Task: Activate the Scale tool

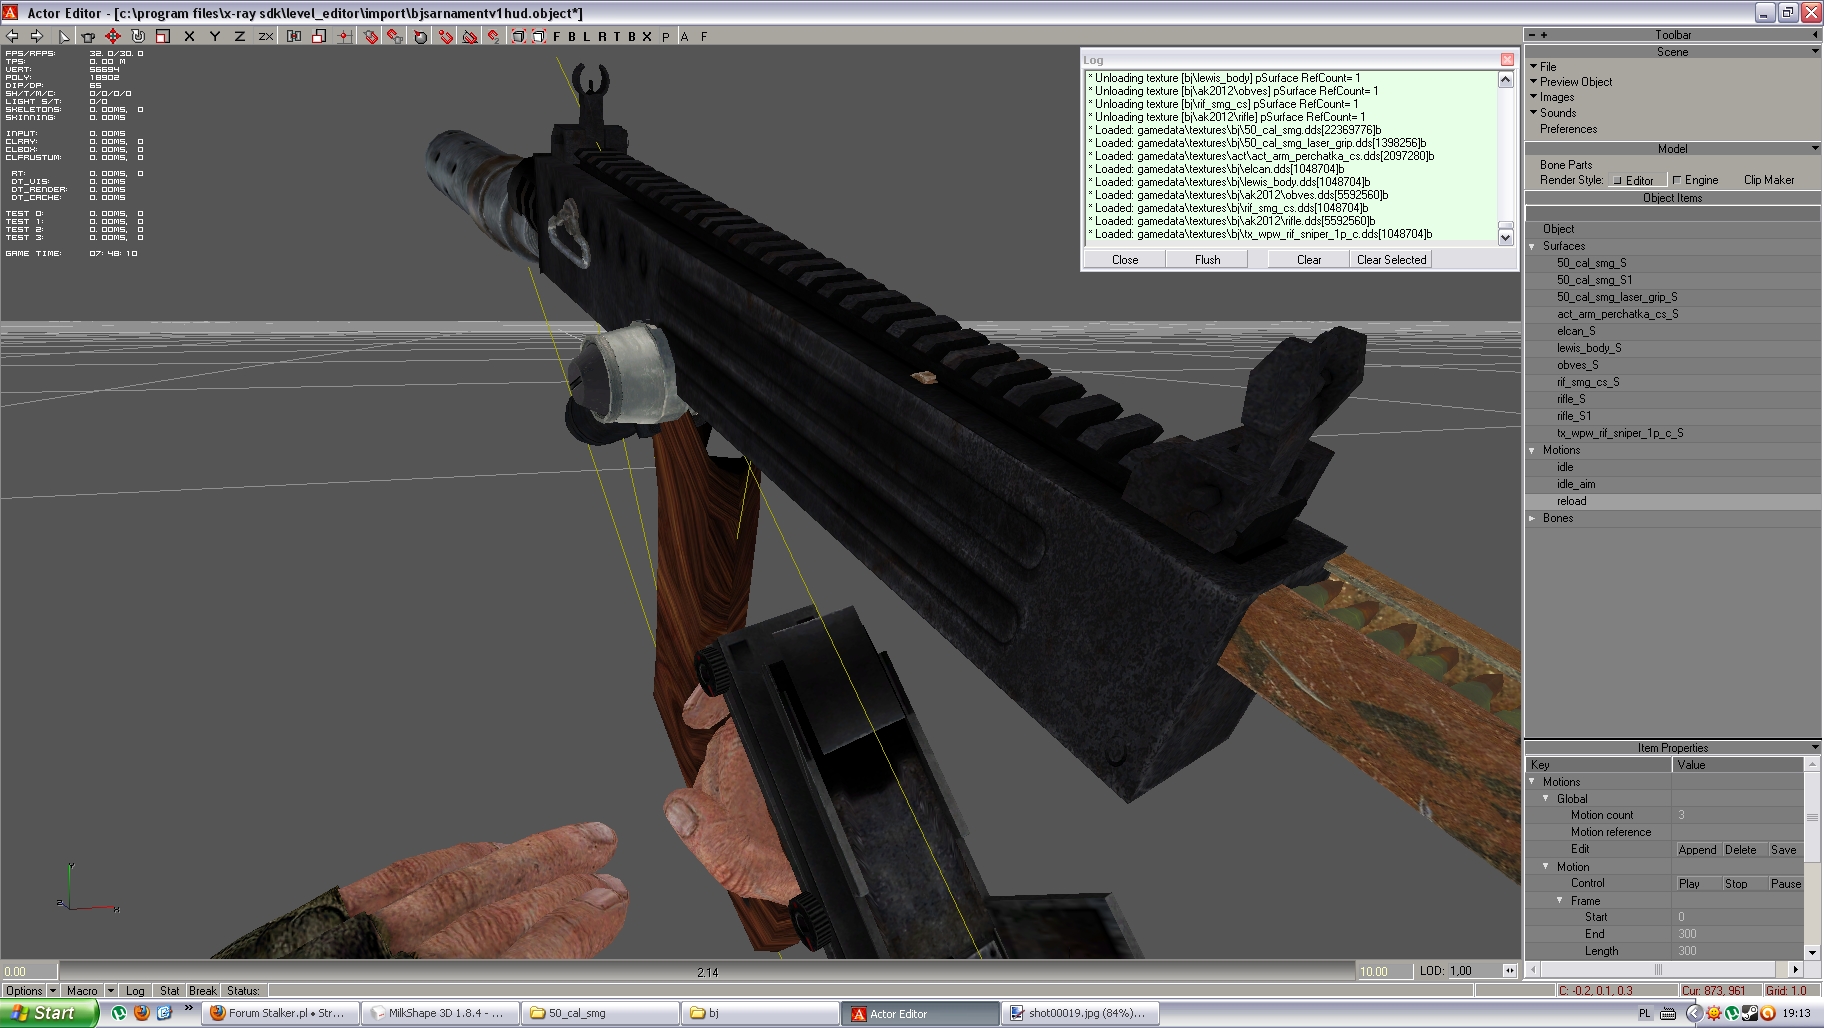Action: (x=163, y=36)
